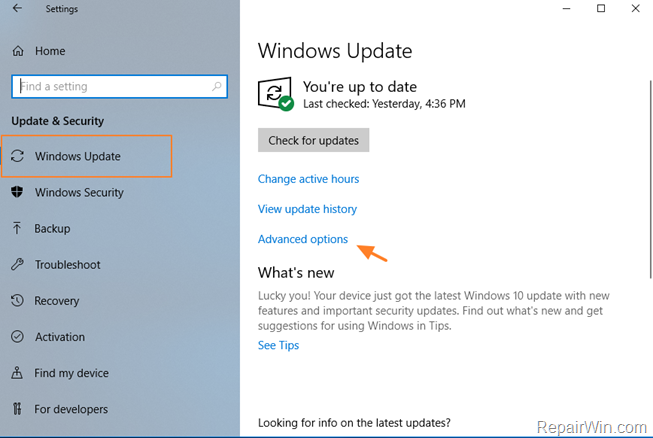Open Home in the sidebar
Image resolution: width=653 pixels, height=438 pixels.
[x=50, y=51]
